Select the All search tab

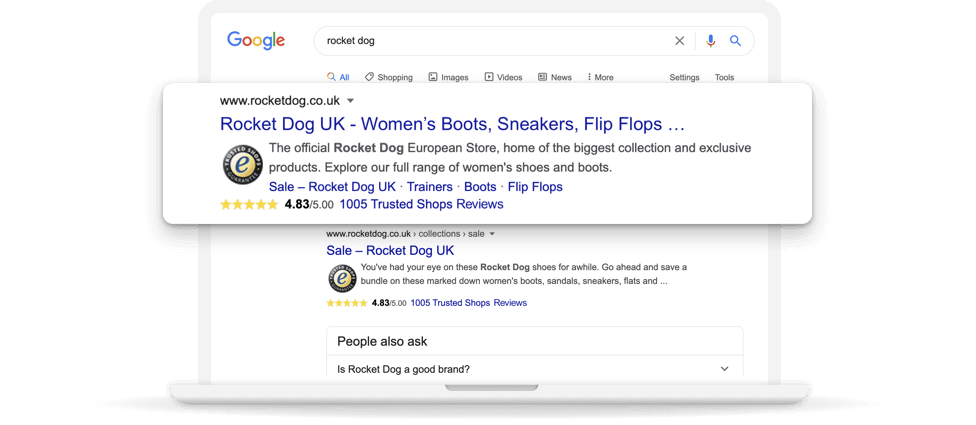(x=338, y=77)
